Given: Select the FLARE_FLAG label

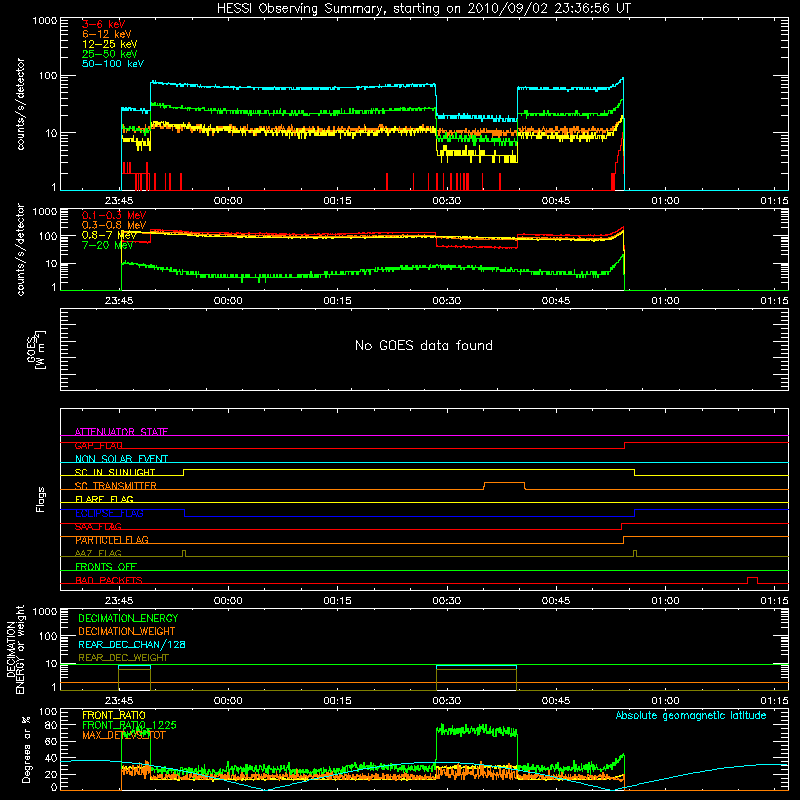Looking at the screenshot, I should [x=104, y=499].
